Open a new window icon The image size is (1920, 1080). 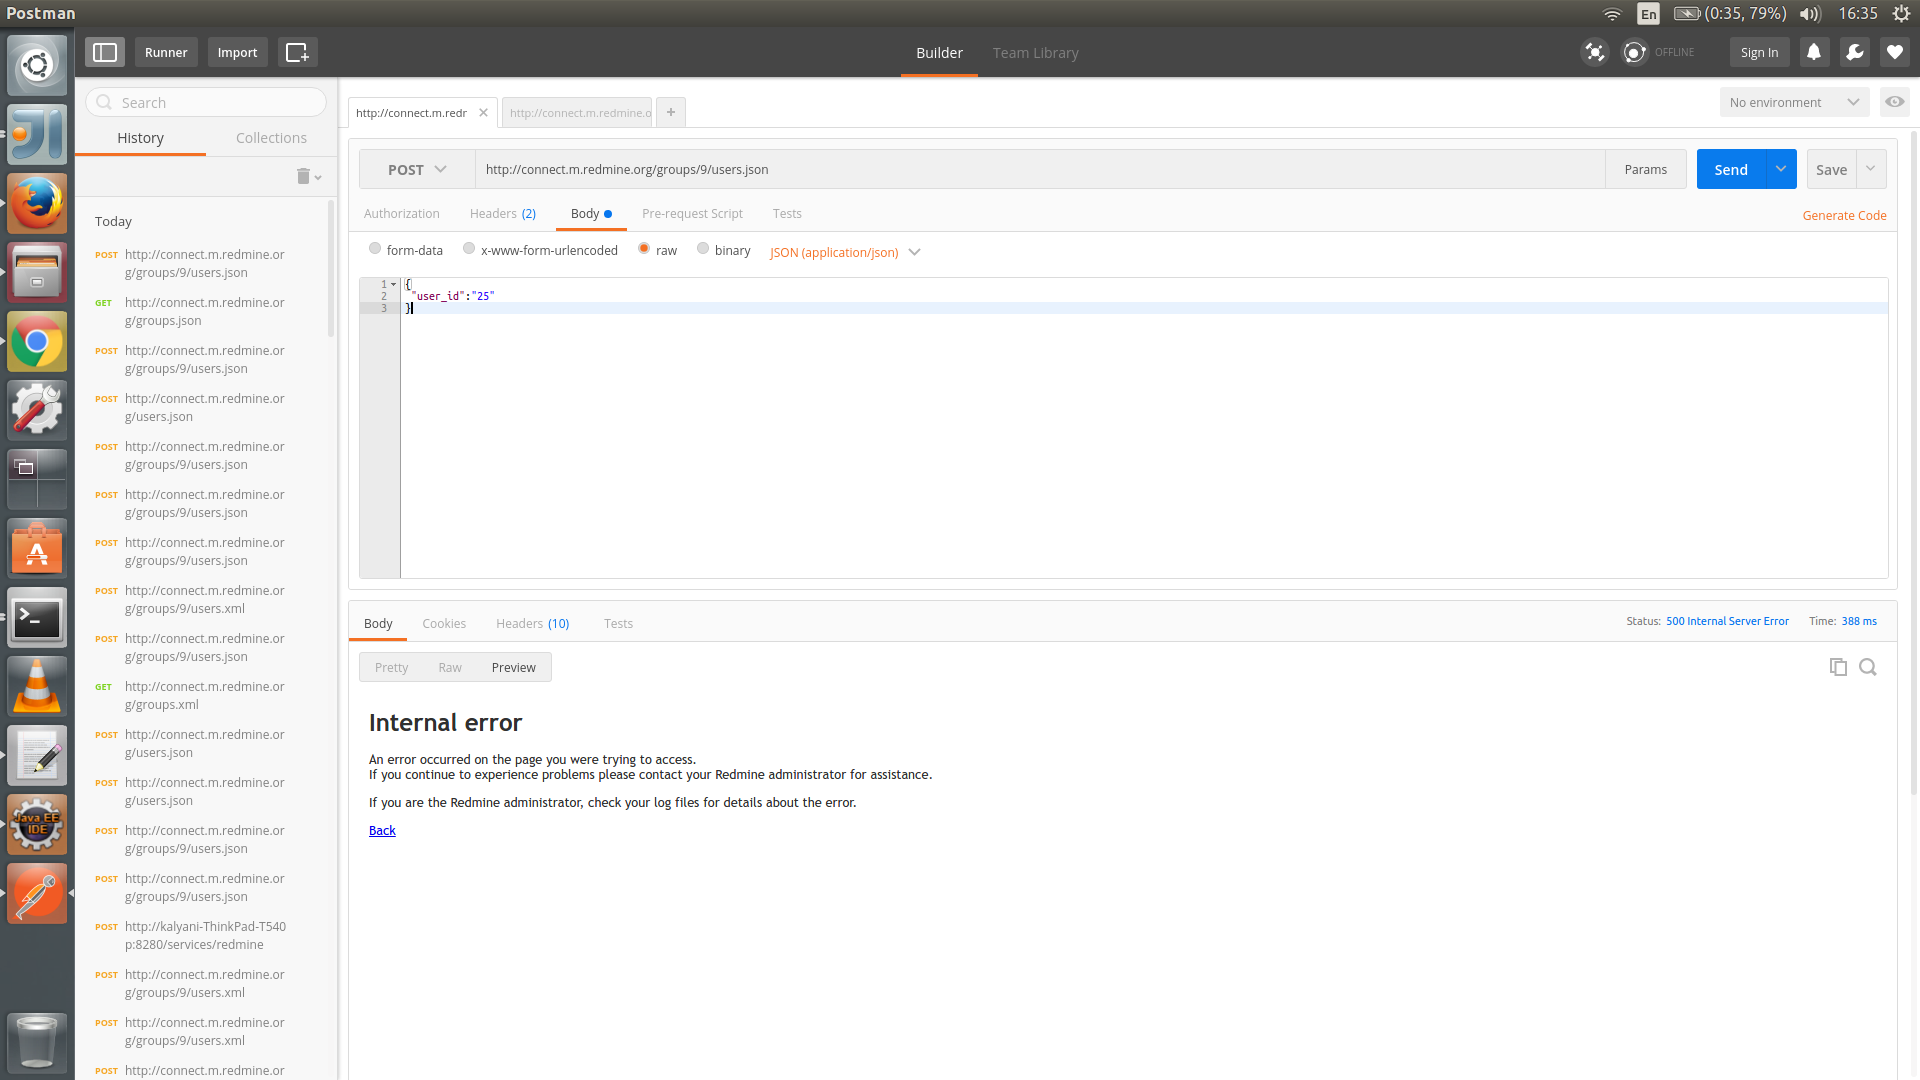click(298, 52)
